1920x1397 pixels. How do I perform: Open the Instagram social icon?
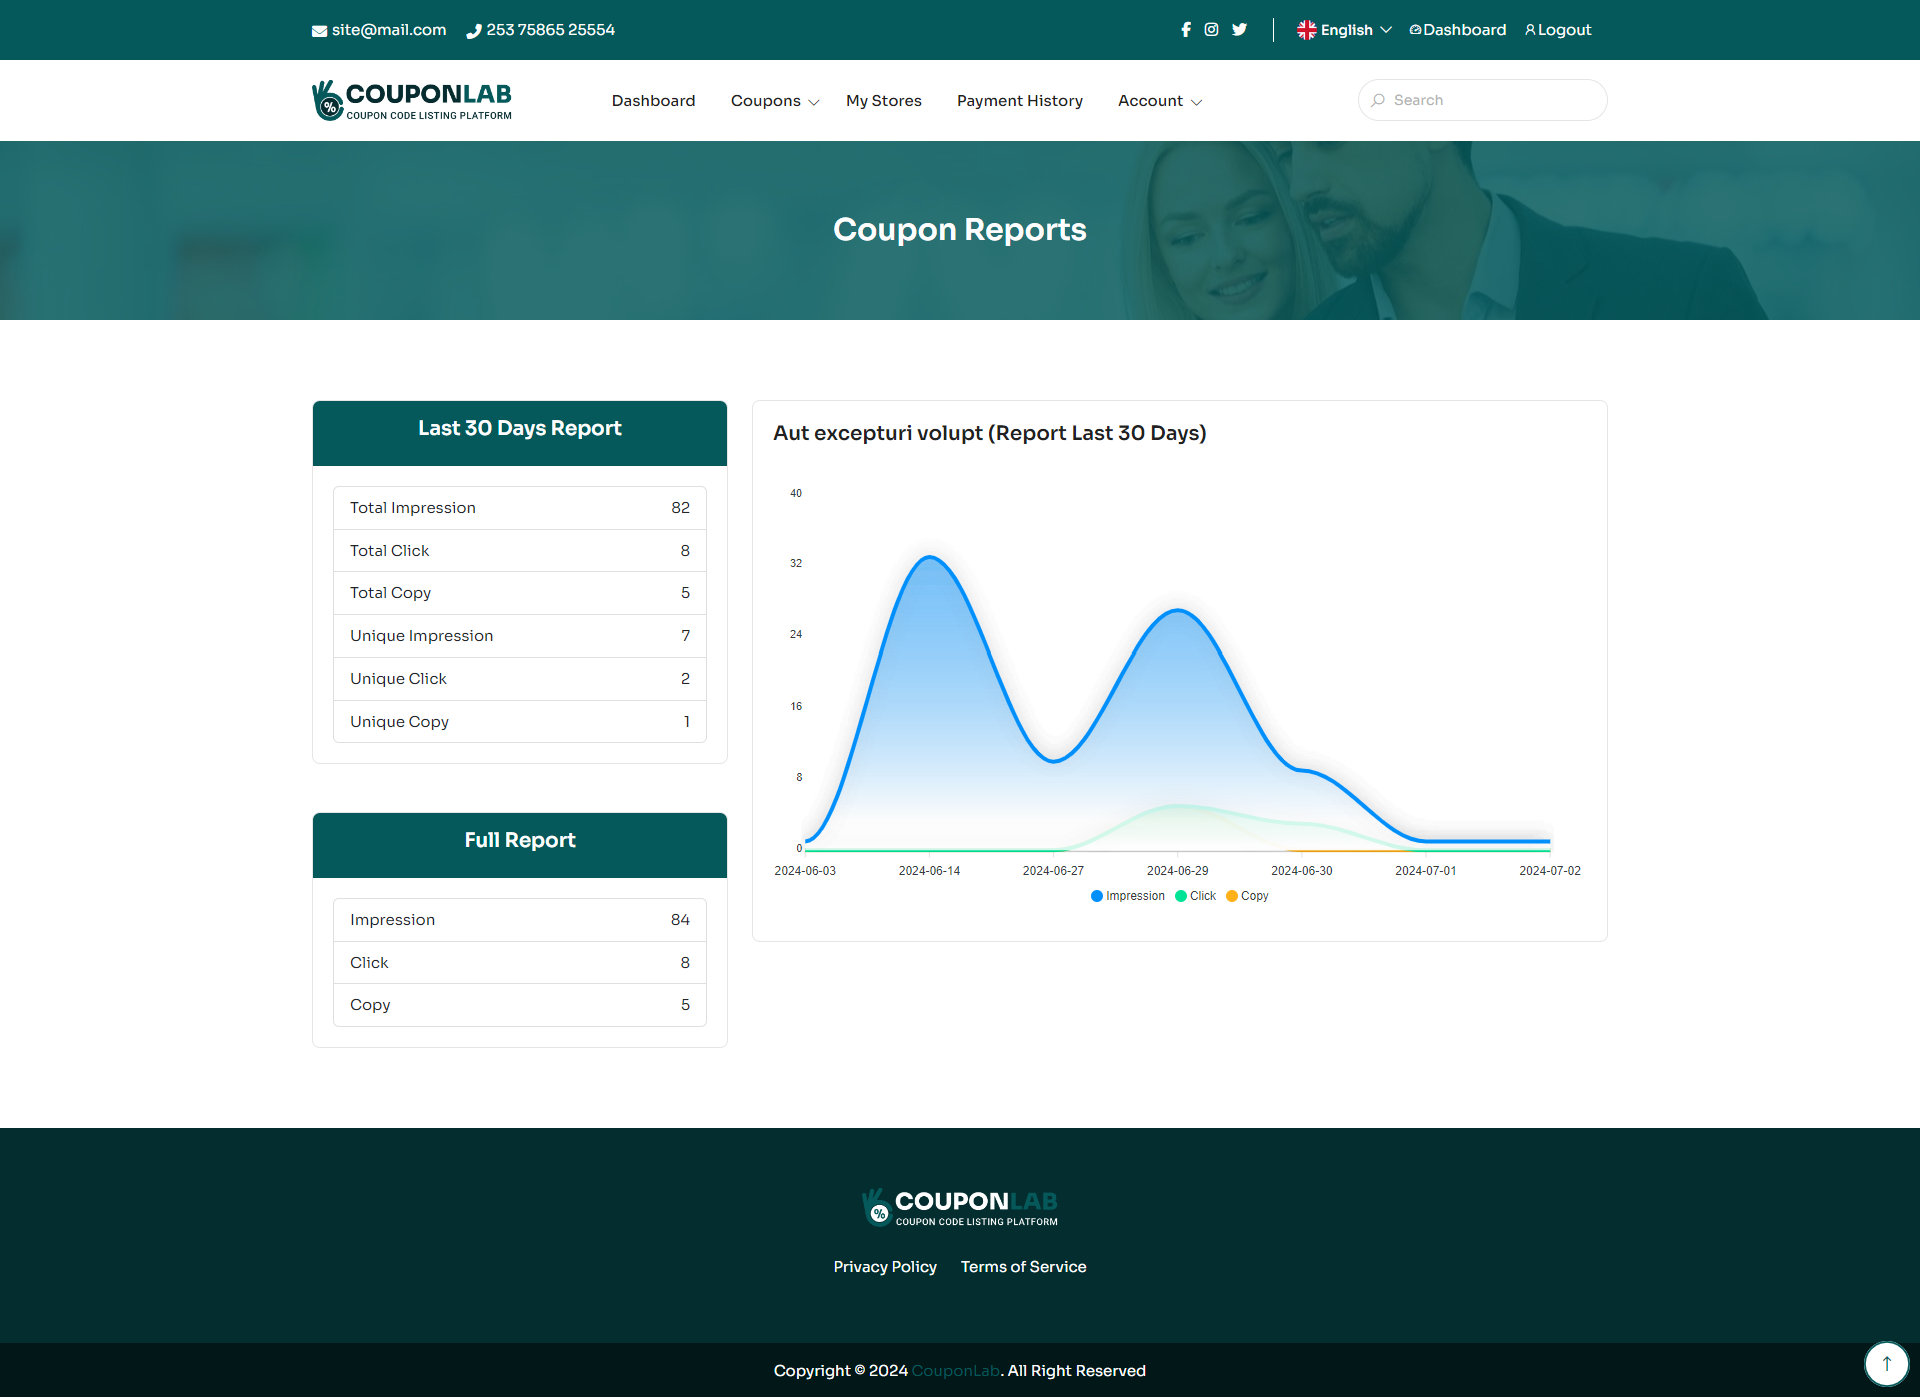[1211, 30]
